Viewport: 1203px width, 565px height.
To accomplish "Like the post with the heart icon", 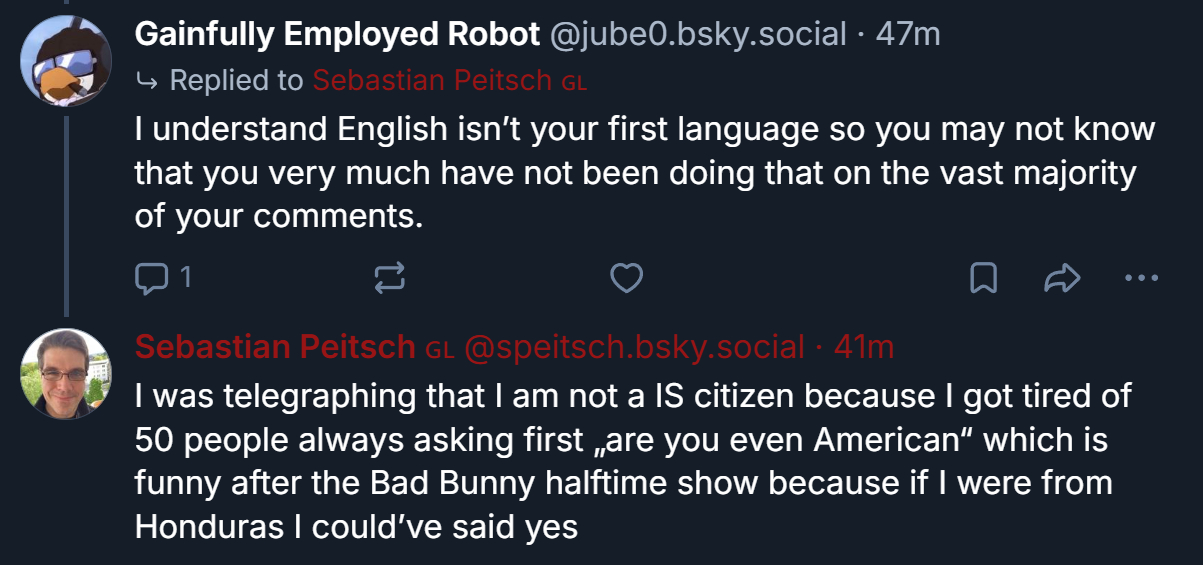I will coord(626,277).
